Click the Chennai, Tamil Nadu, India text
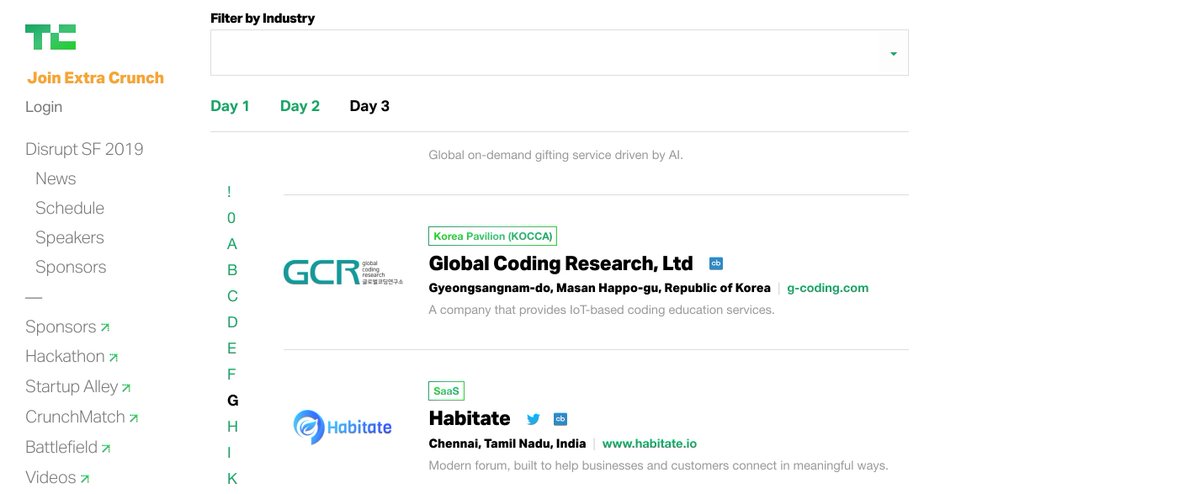Screen dimensions: 1200x494 point(507,443)
